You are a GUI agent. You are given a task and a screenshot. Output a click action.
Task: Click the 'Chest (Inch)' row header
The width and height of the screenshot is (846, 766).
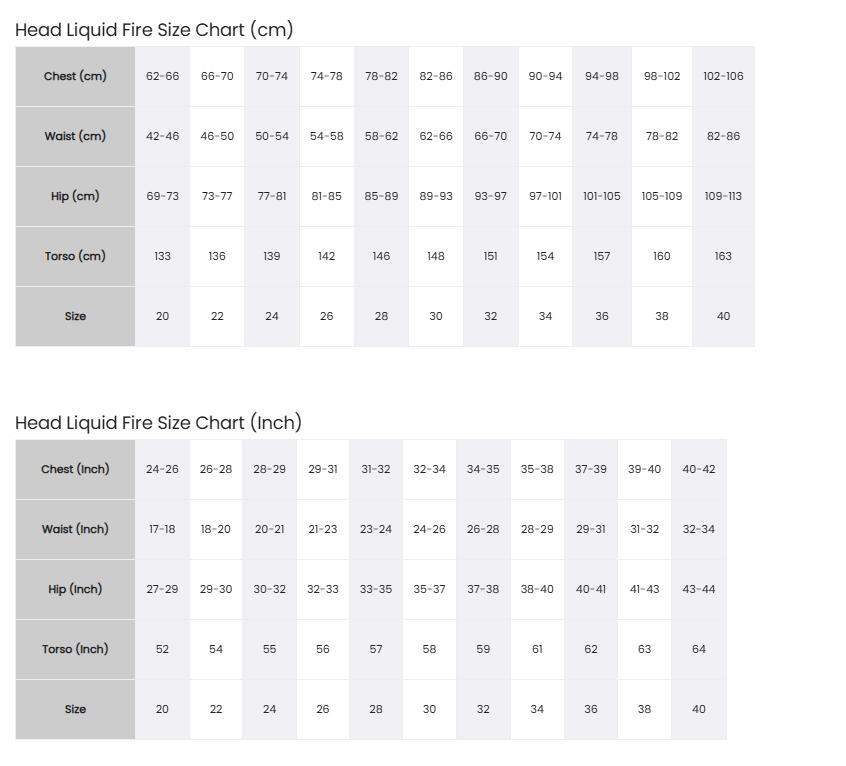(76, 469)
